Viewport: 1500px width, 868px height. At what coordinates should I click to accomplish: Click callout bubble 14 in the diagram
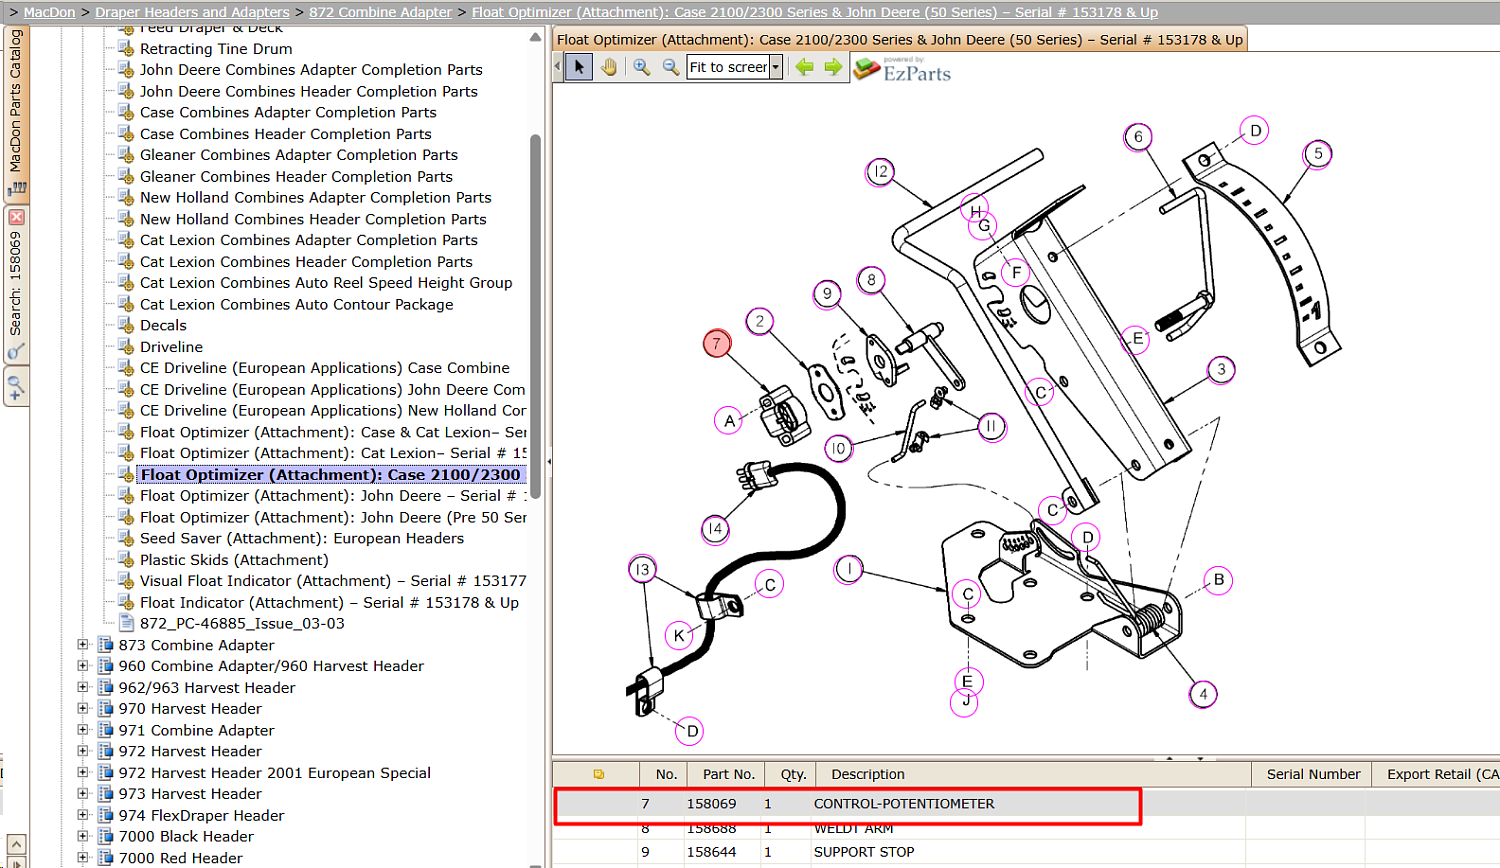pyautogui.click(x=715, y=529)
